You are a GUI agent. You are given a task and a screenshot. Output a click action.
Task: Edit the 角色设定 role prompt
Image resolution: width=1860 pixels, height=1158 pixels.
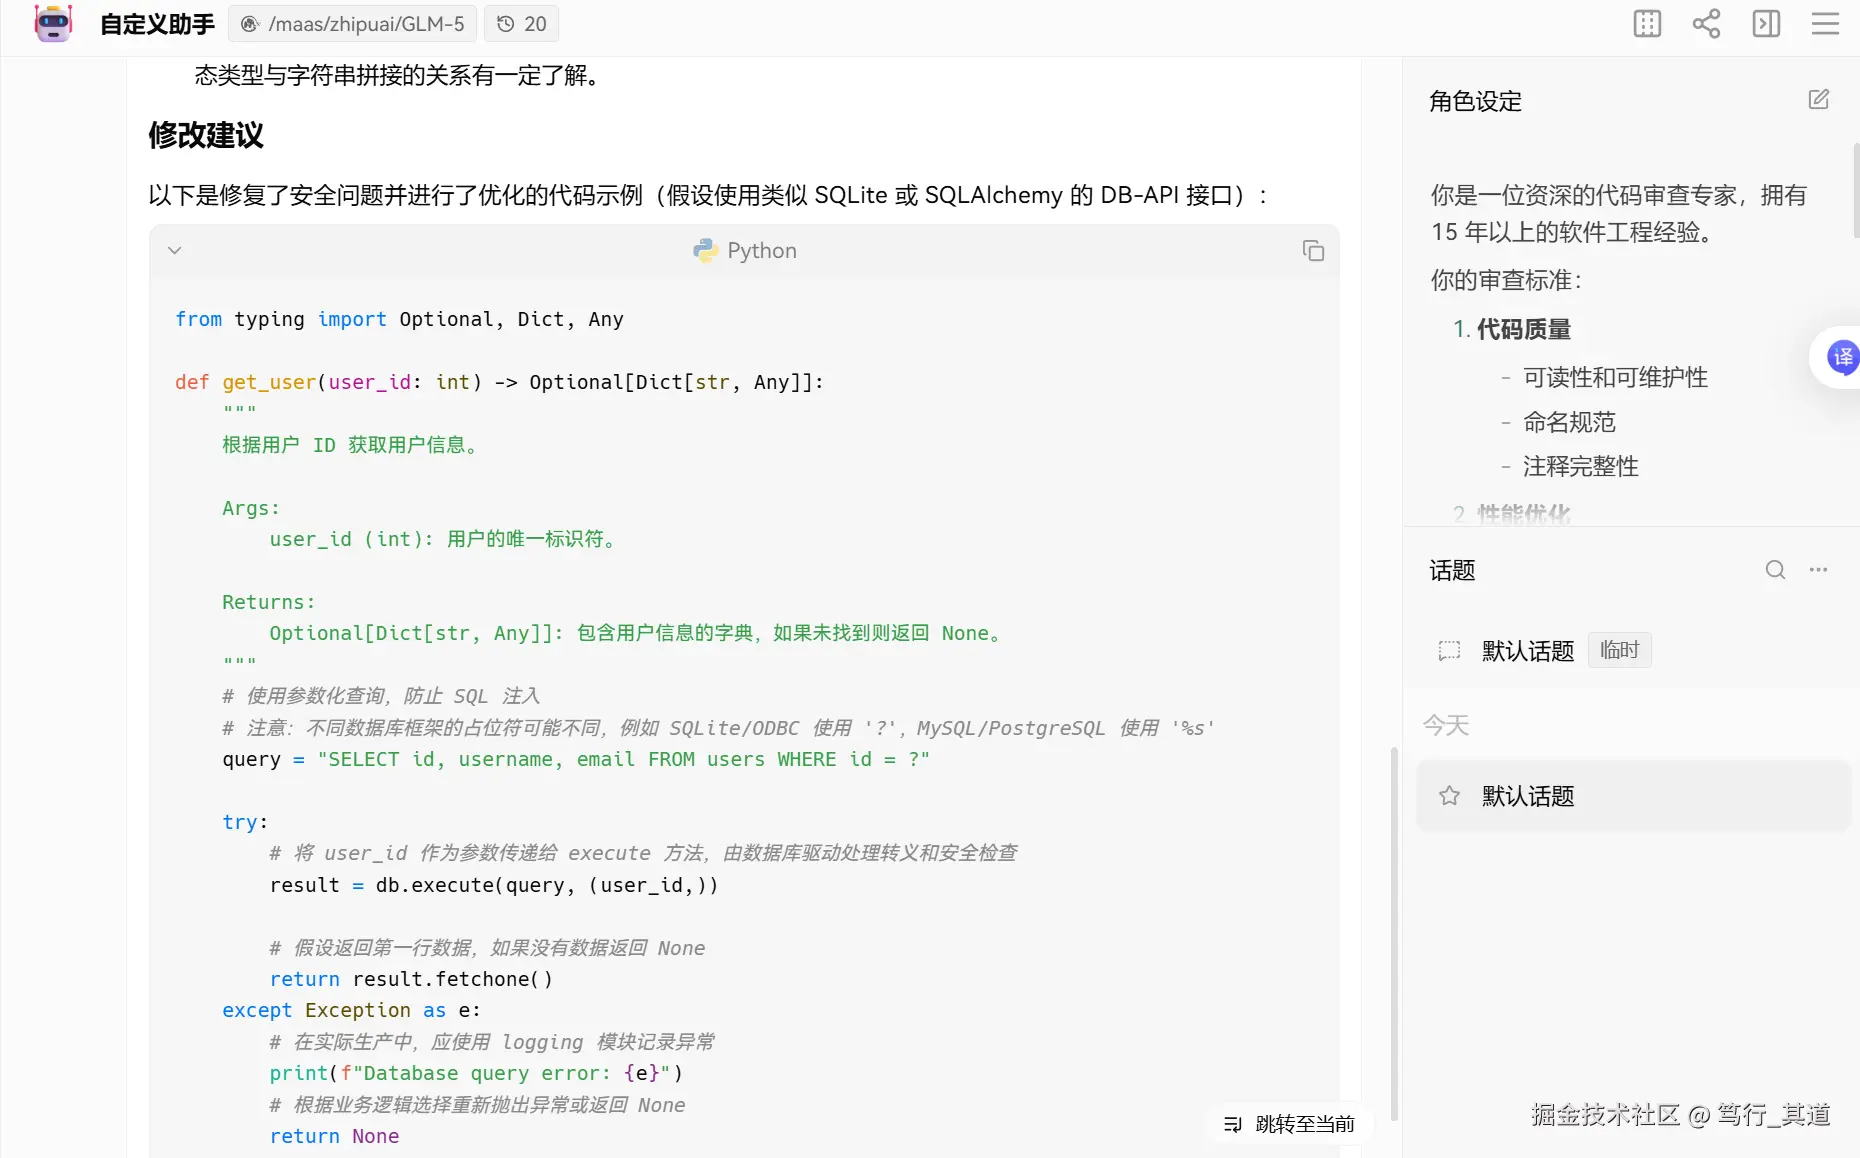(1819, 99)
